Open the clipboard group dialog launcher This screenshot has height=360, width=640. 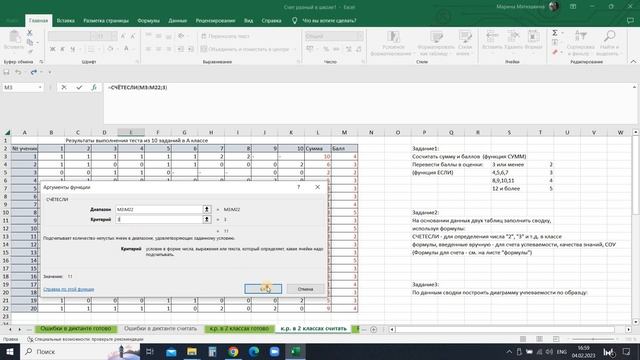(41, 62)
